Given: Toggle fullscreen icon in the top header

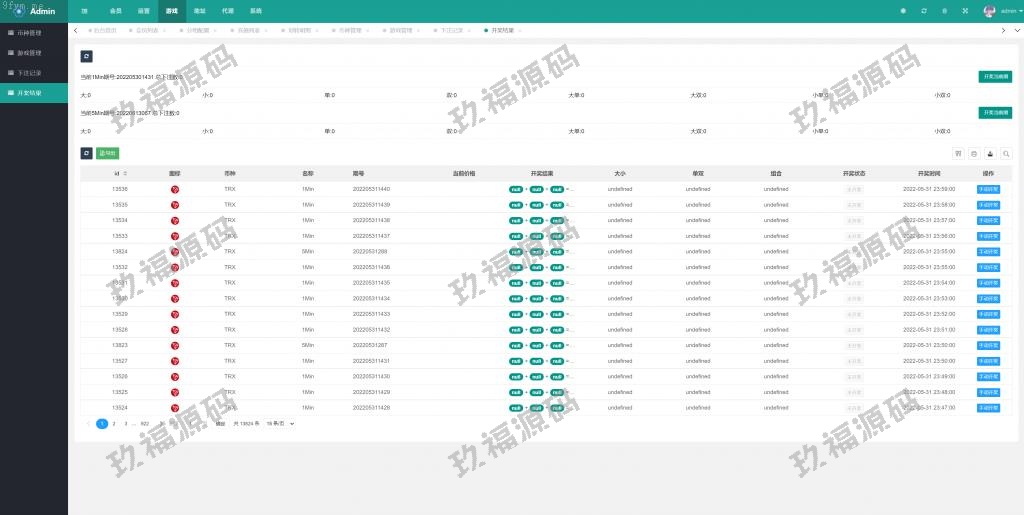Looking at the screenshot, I should (965, 11).
